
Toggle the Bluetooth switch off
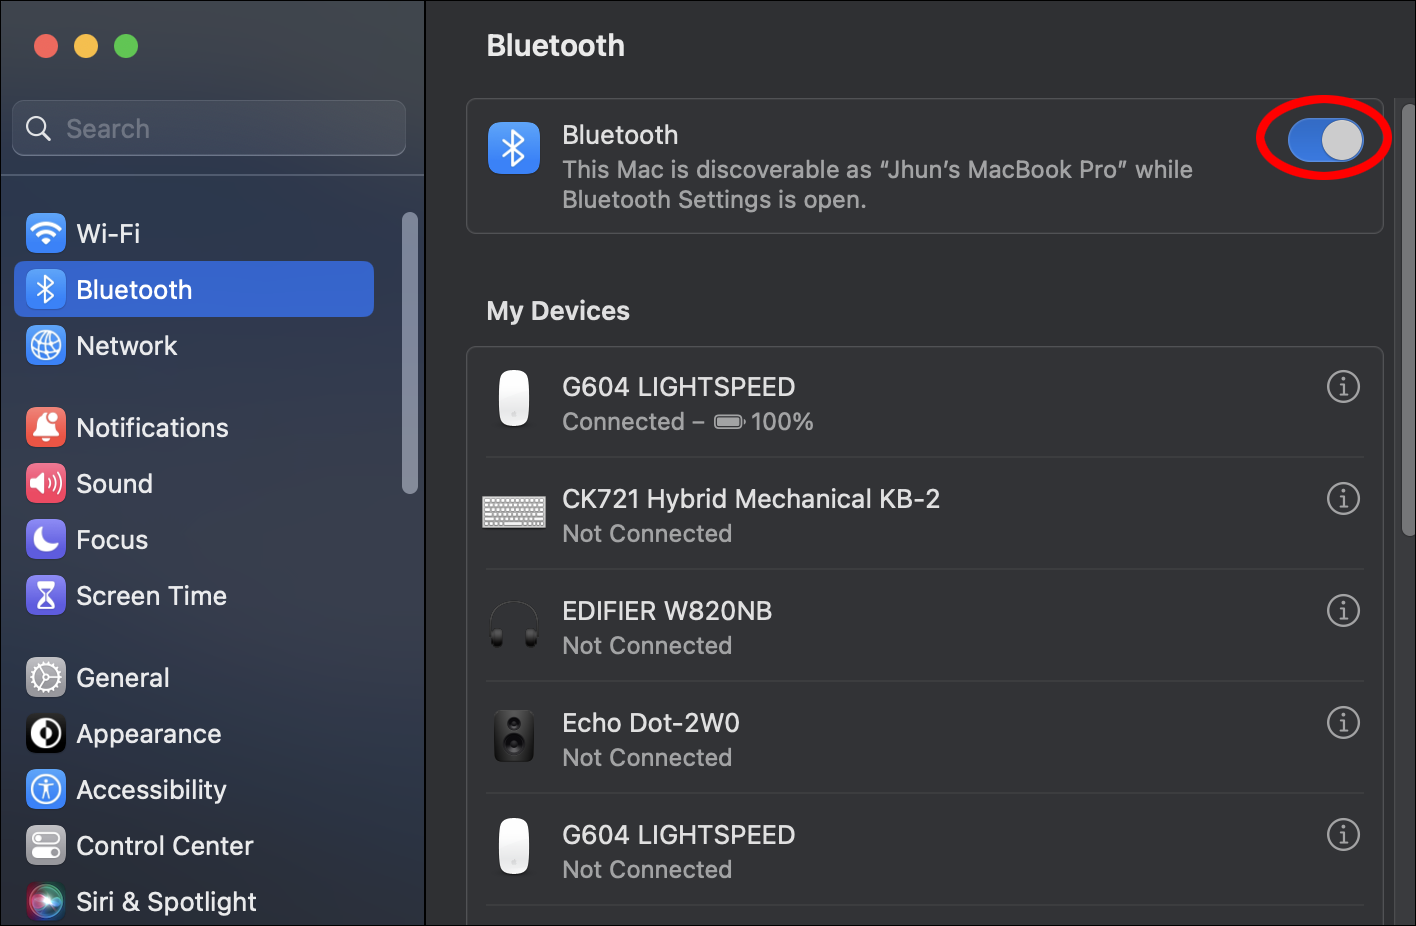click(1325, 140)
